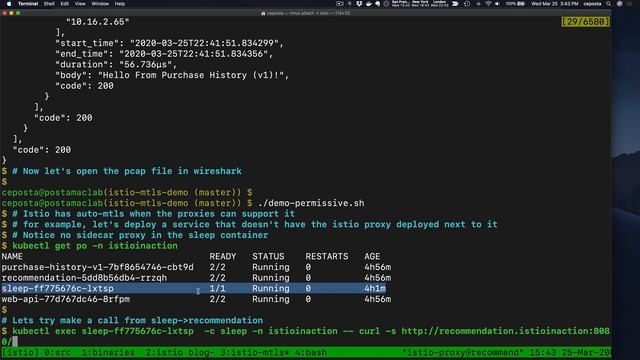Click the 4h1m age of sleep pod

coord(375,288)
